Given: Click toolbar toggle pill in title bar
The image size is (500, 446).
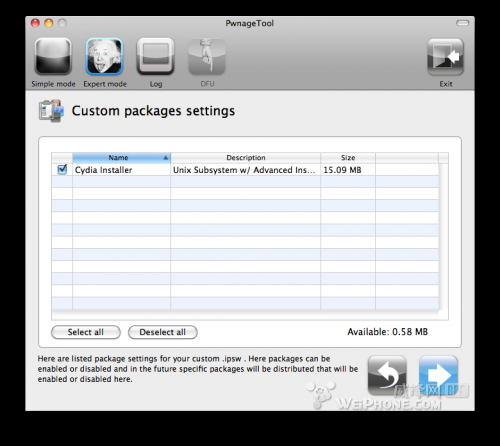Looking at the screenshot, I should (462, 23).
